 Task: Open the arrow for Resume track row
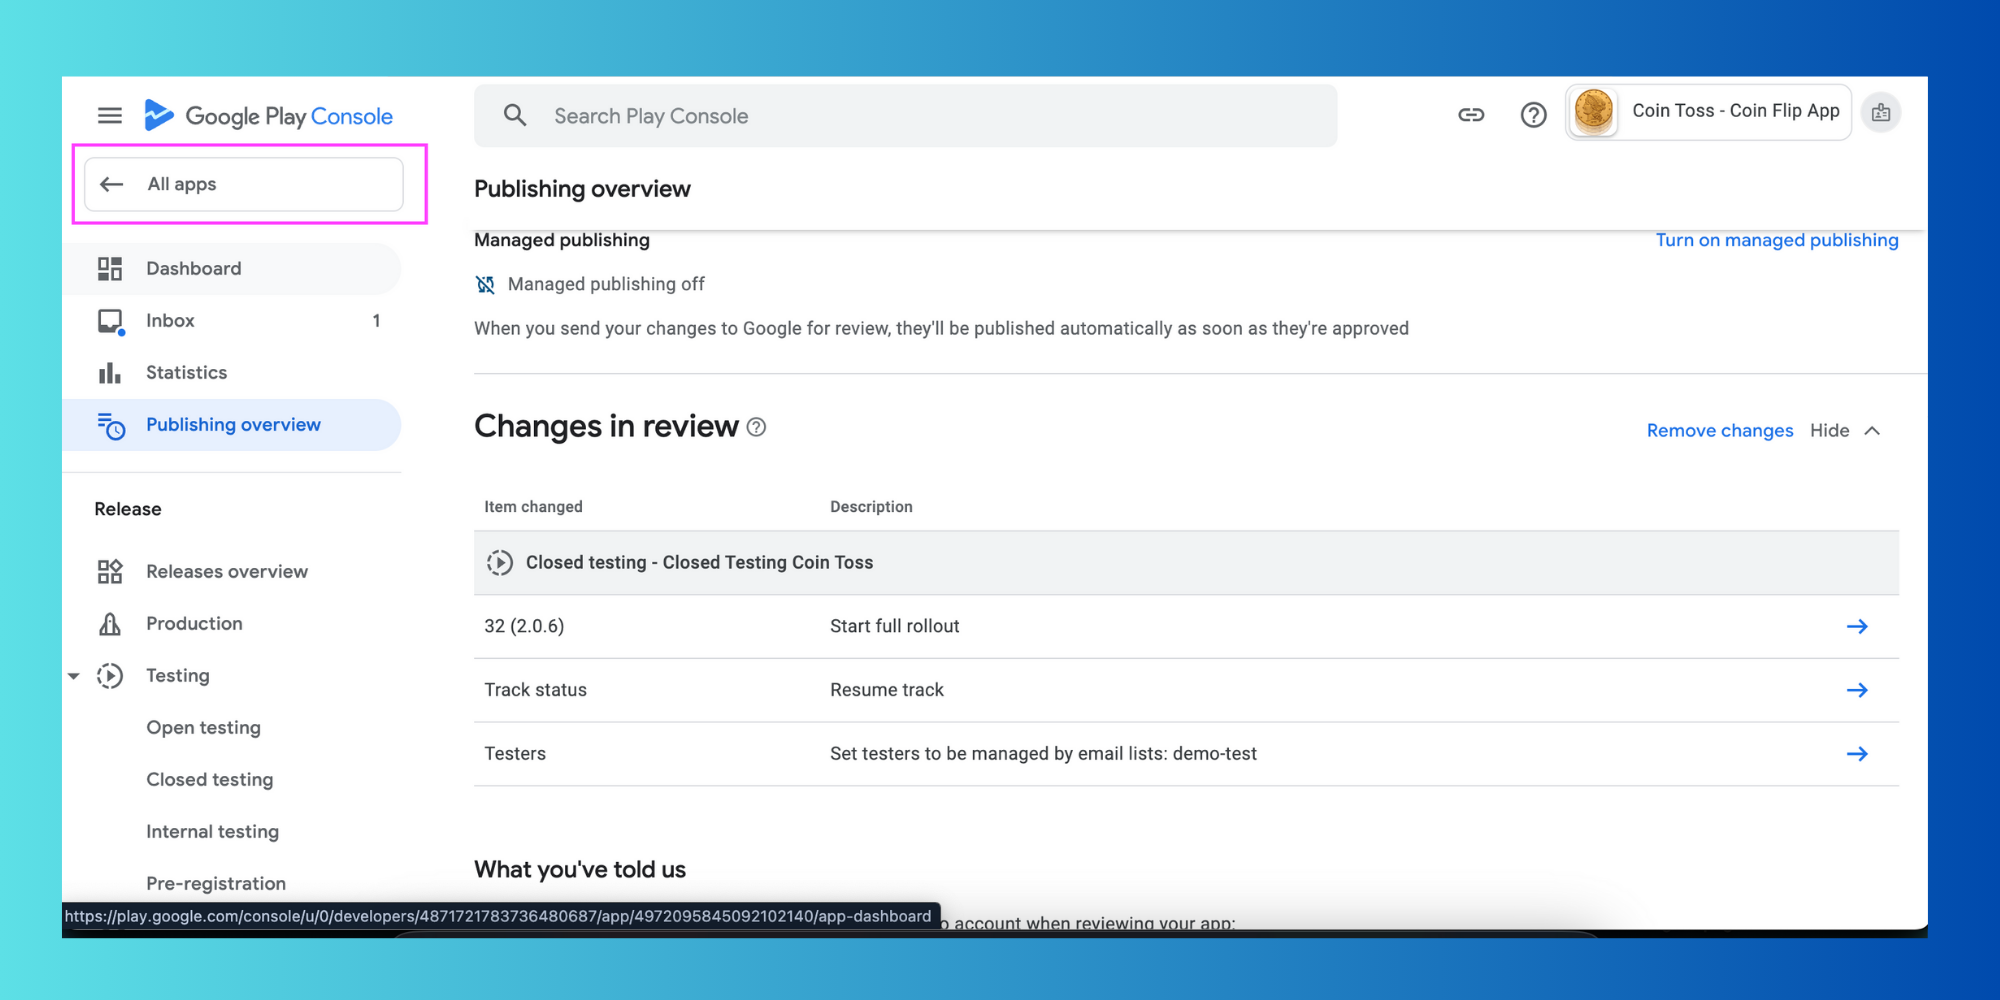pos(1857,690)
